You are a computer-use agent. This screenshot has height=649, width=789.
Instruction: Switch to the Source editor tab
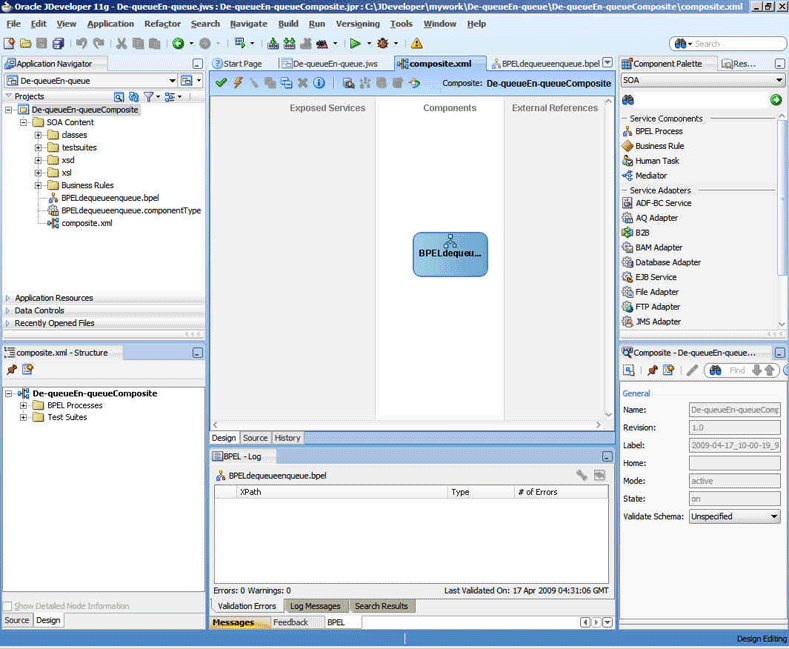coord(255,438)
